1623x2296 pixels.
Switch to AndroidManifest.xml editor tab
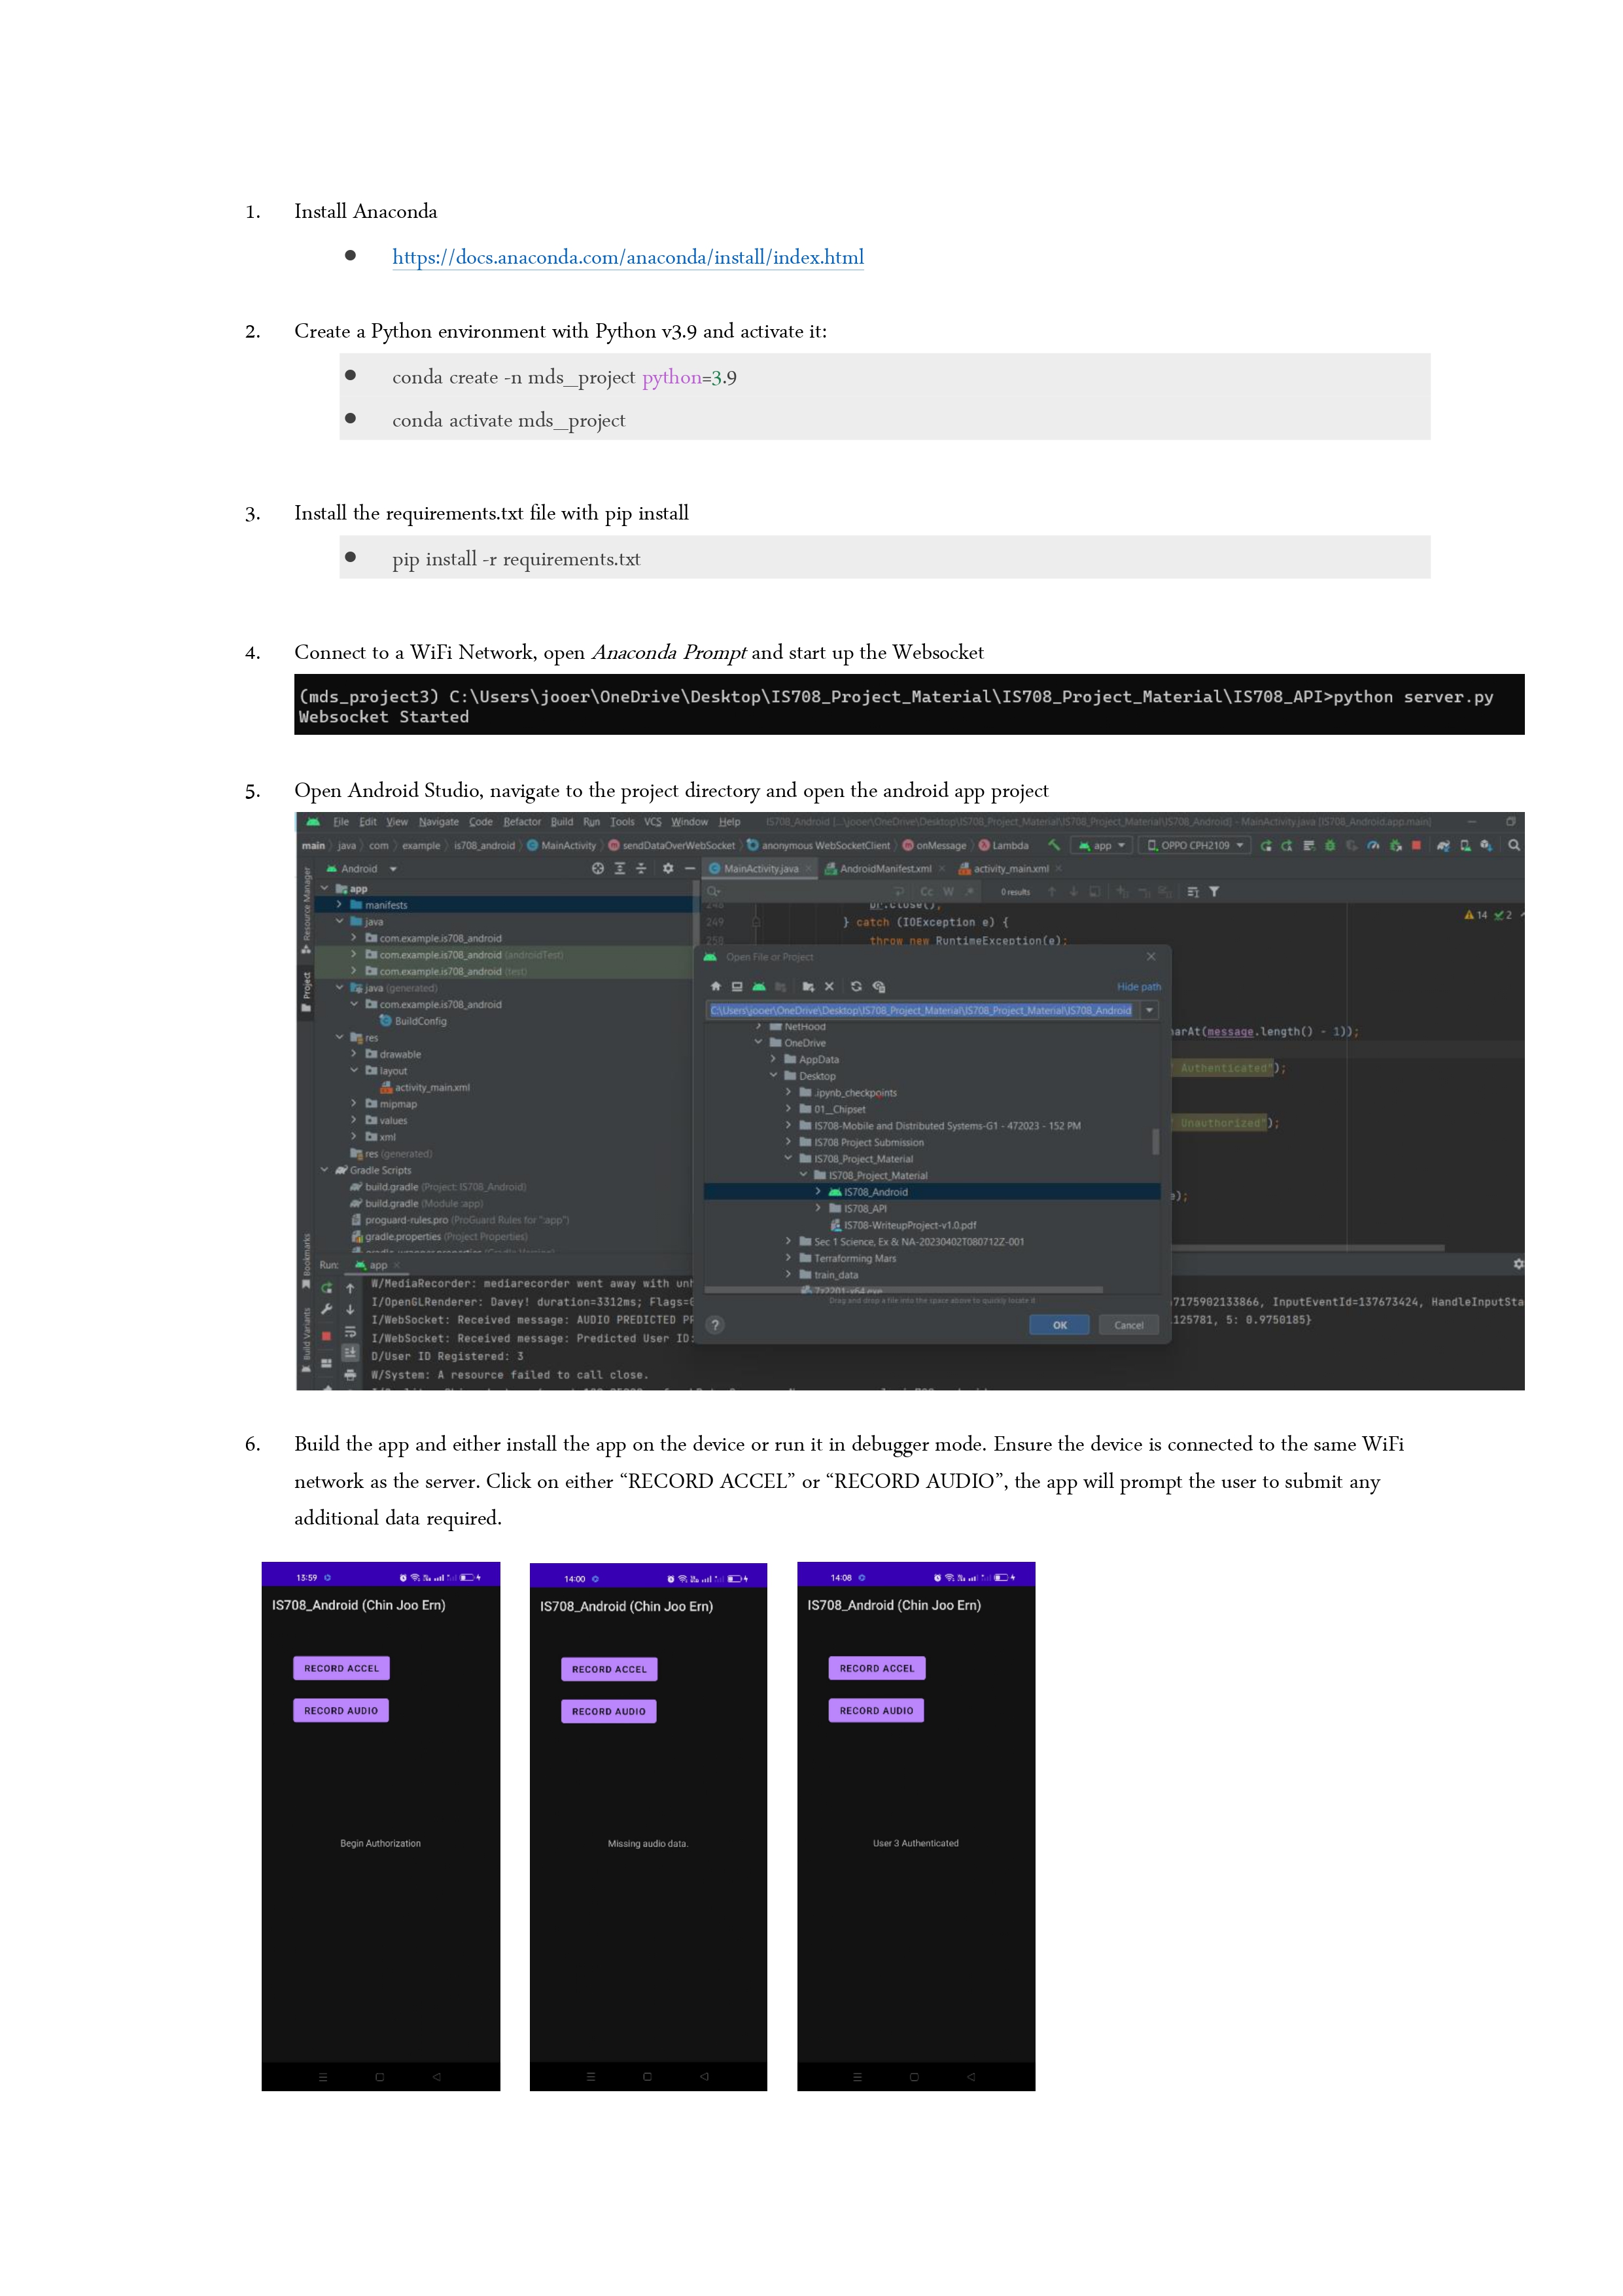[x=884, y=869]
